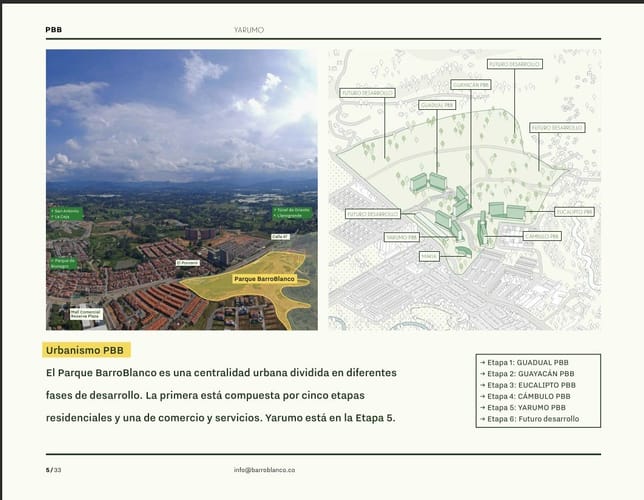Image resolution: width=644 pixels, height=500 pixels.
Task: Click the GUAYACÁN PBB map label
Action: click(x=471, y=85)
